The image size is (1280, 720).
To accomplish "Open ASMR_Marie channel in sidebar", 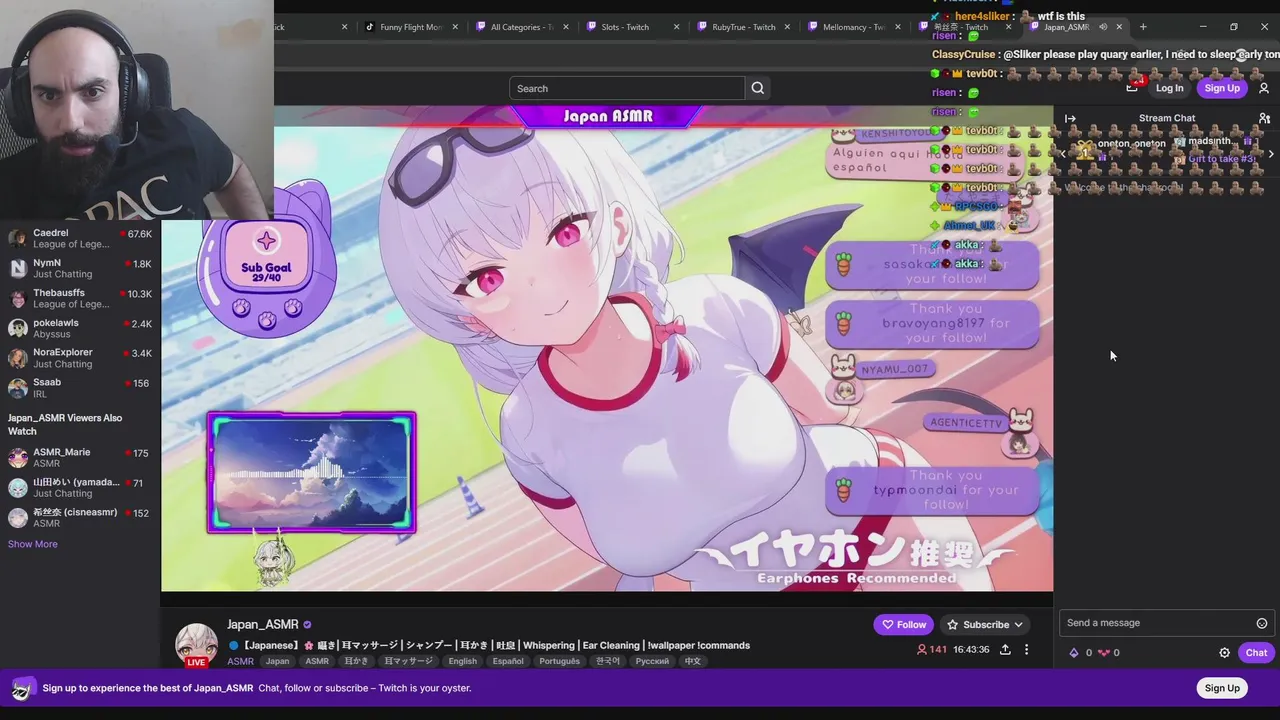I will coord(80,458).
